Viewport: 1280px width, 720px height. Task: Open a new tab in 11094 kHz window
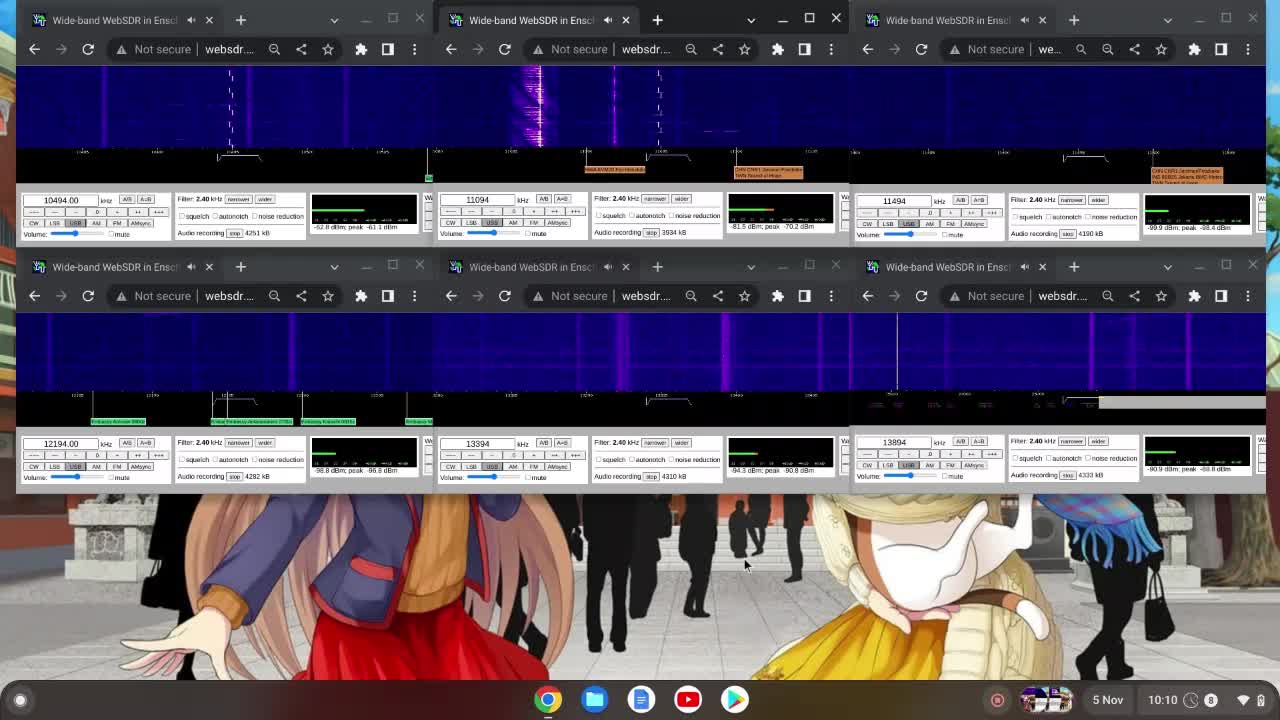(x=657, y=20)
